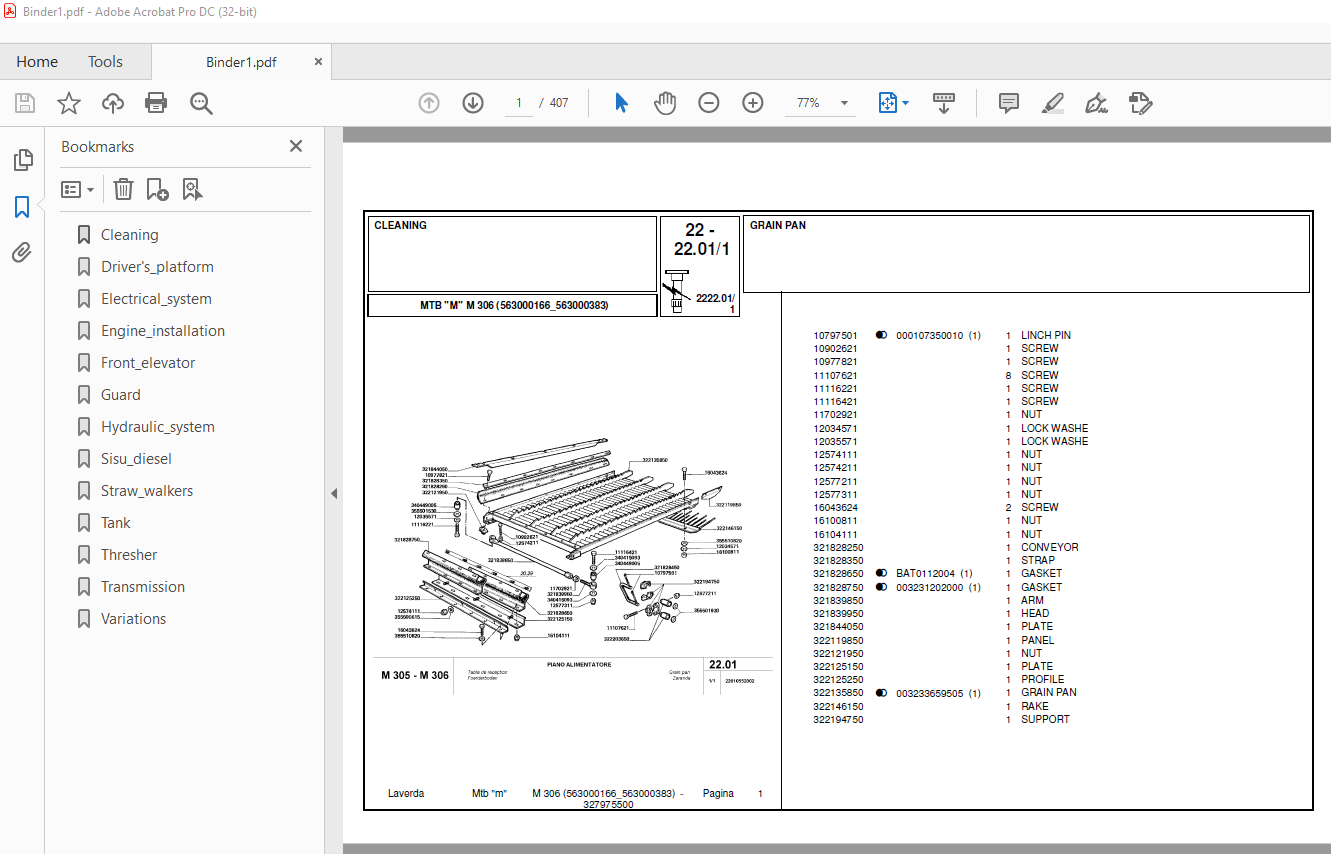Click the page number input field

[519, 103]
